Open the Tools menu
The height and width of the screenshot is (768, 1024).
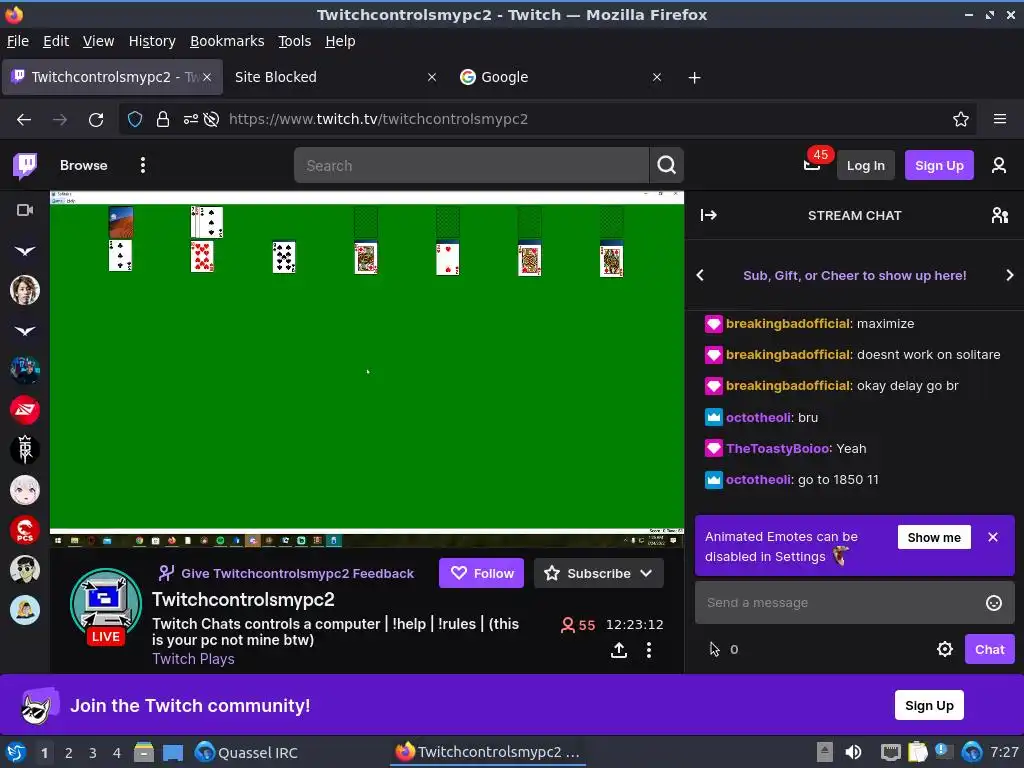pos(295,41)
